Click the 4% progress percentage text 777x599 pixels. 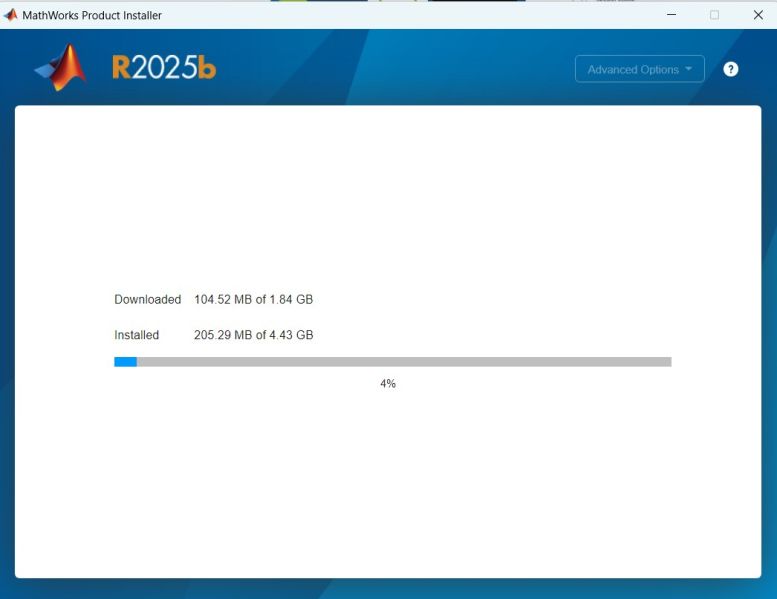388,384
